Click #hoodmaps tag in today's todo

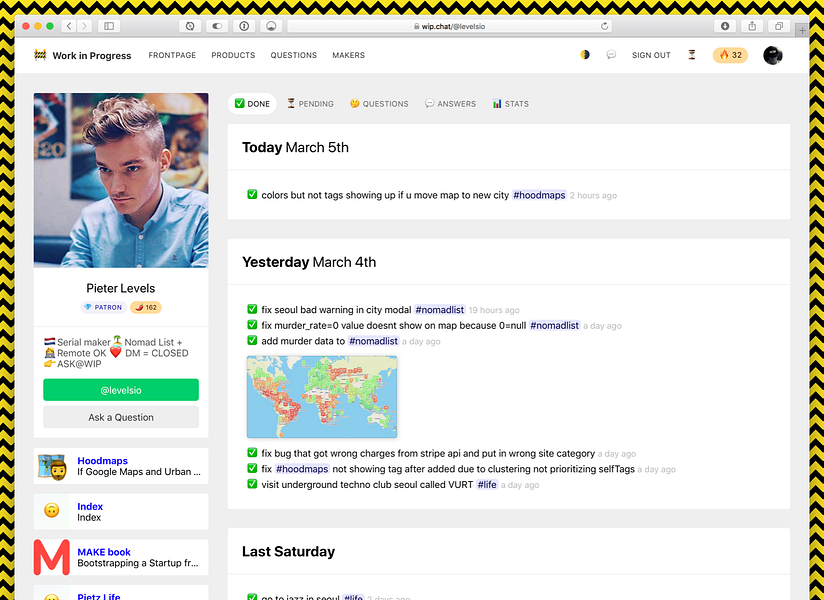(x=539, y=195)
